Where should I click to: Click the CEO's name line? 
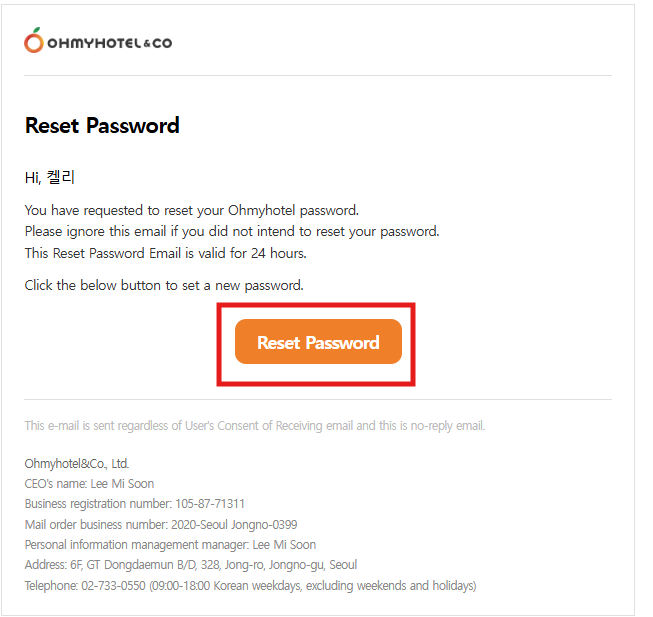tap(89, 484)
